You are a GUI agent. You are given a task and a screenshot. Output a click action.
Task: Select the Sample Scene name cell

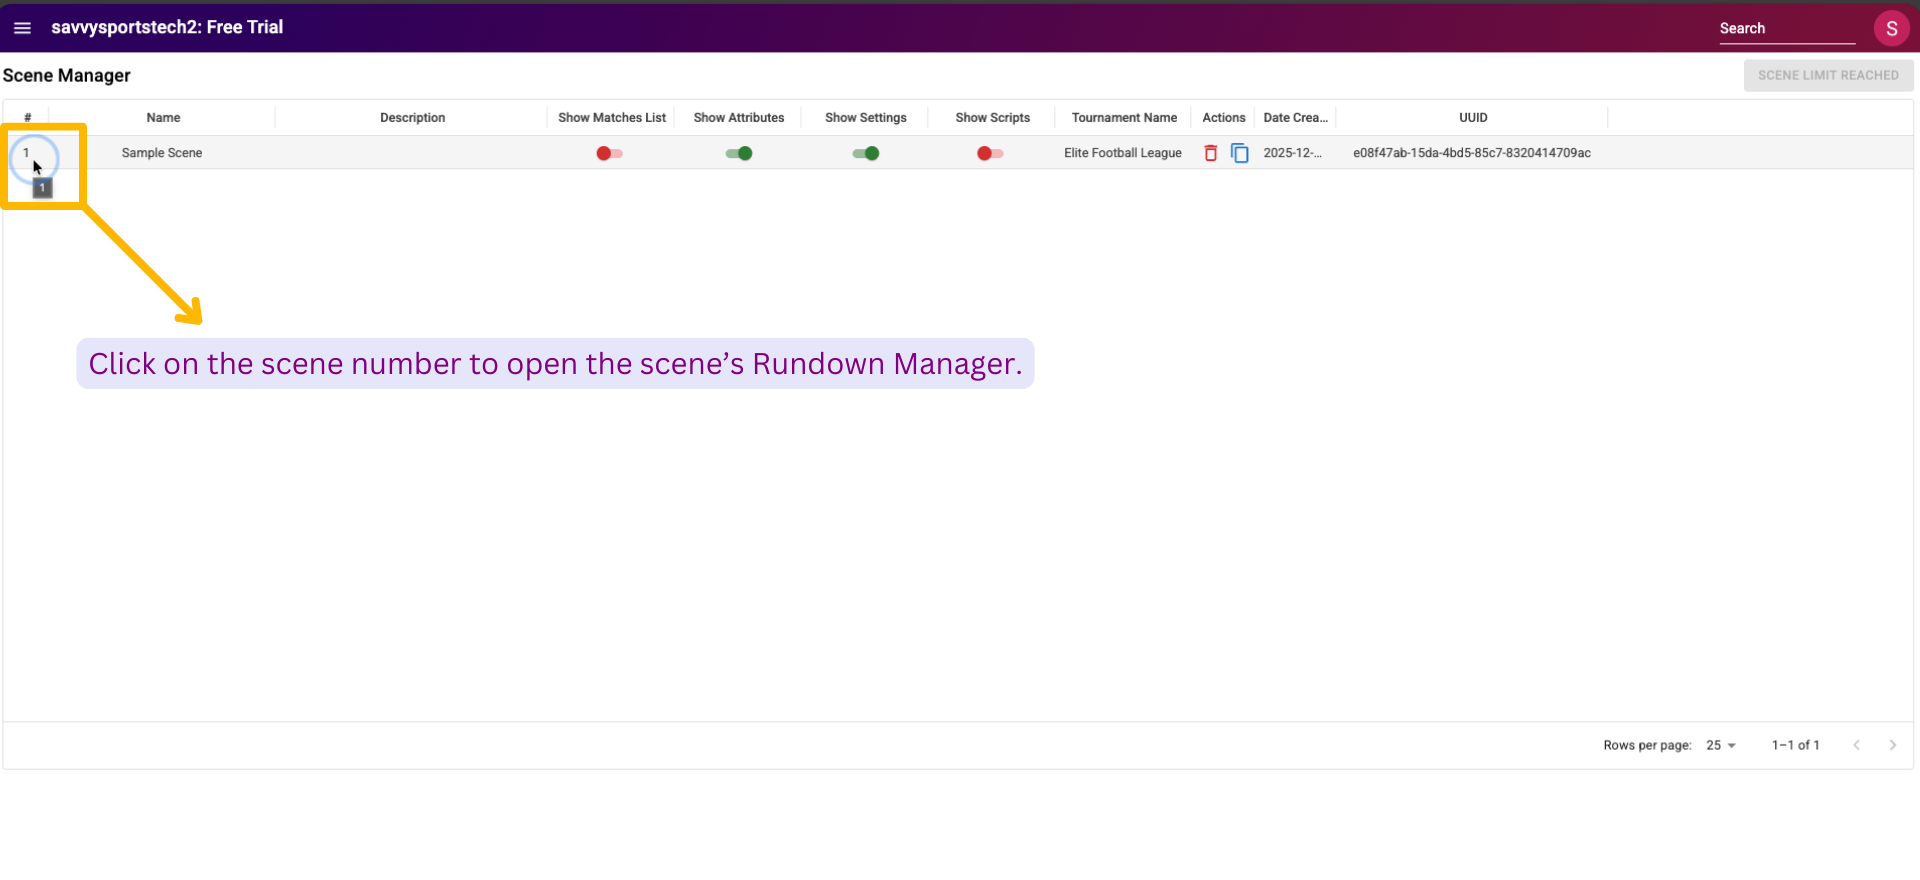click(x=162, y=153)
